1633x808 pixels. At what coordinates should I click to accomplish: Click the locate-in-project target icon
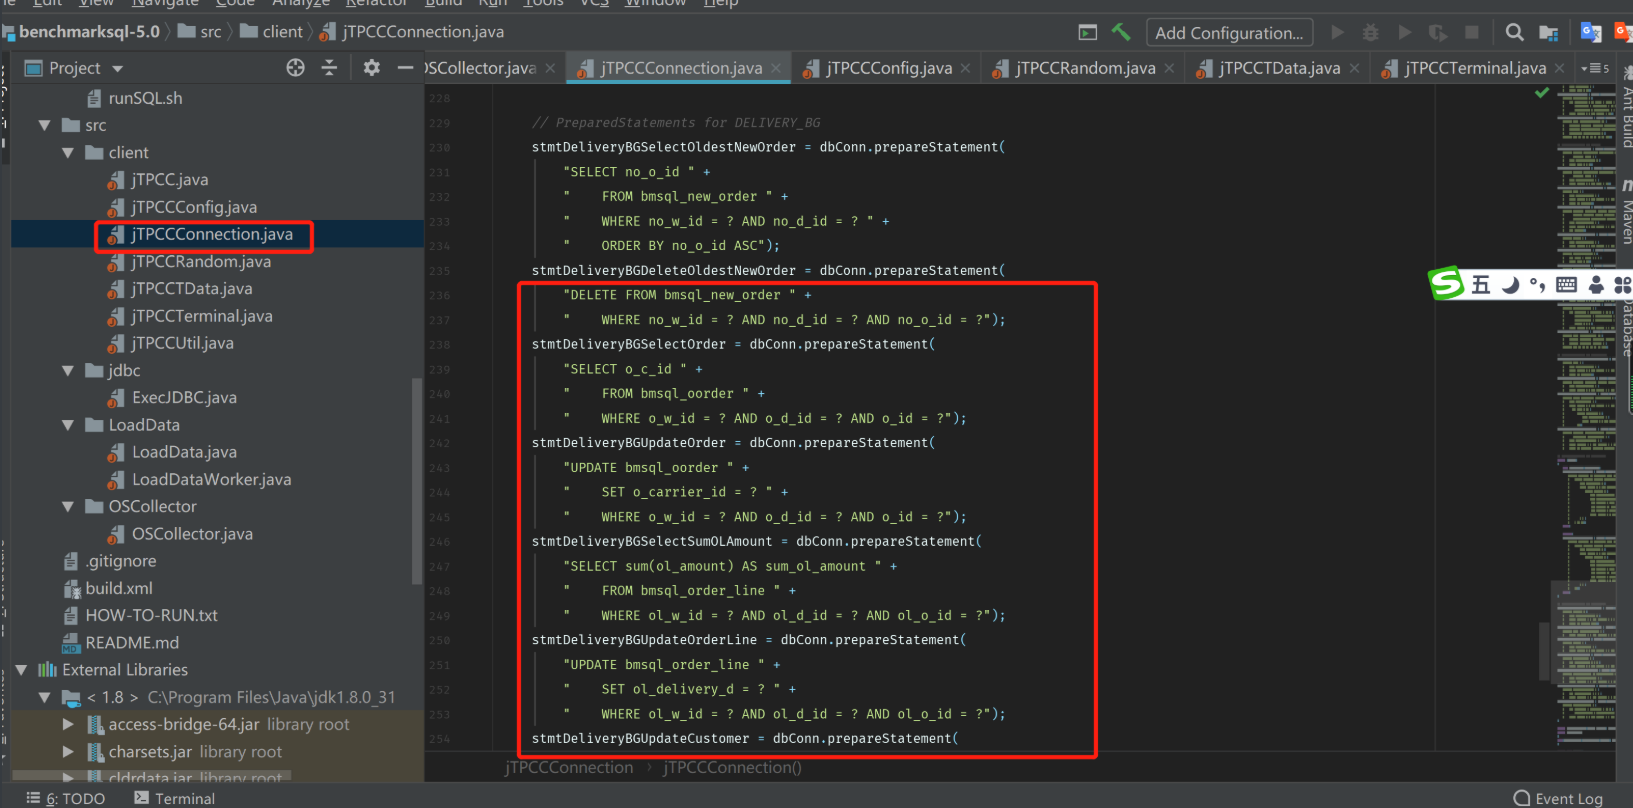click(x=295, y=68)
